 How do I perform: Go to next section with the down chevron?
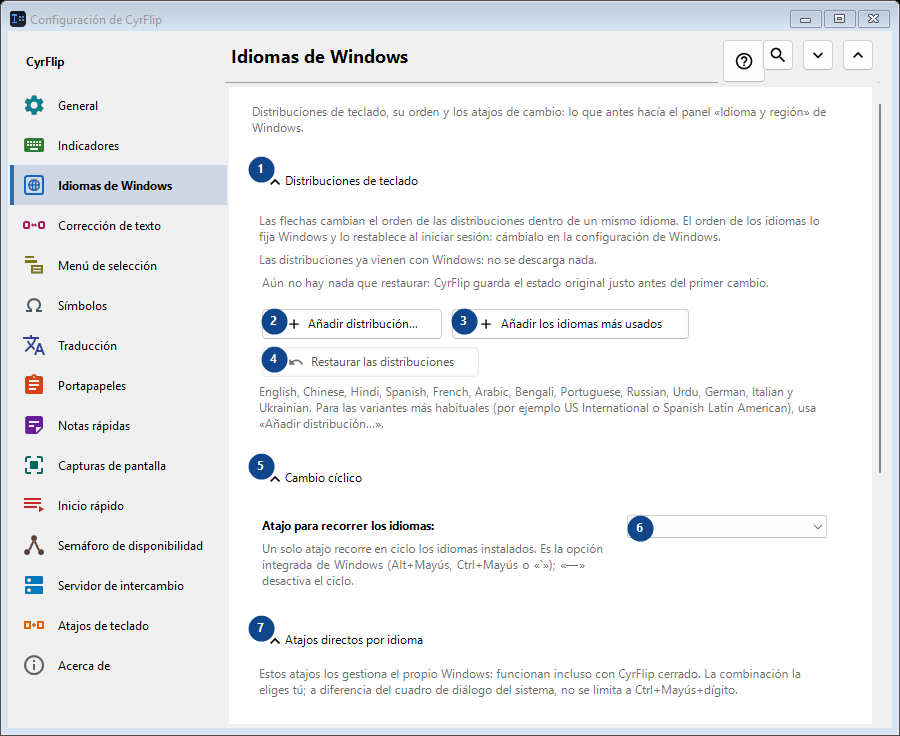pyautogui.click(x=818, y=55)
